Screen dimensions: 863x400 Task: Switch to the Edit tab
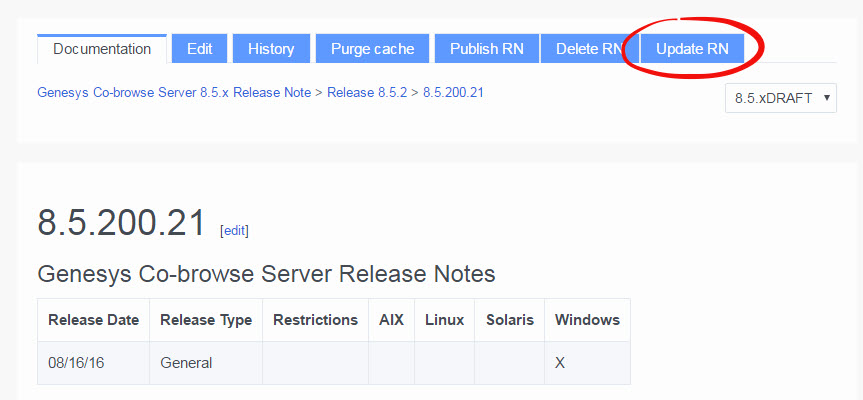[x=199, y=48]
